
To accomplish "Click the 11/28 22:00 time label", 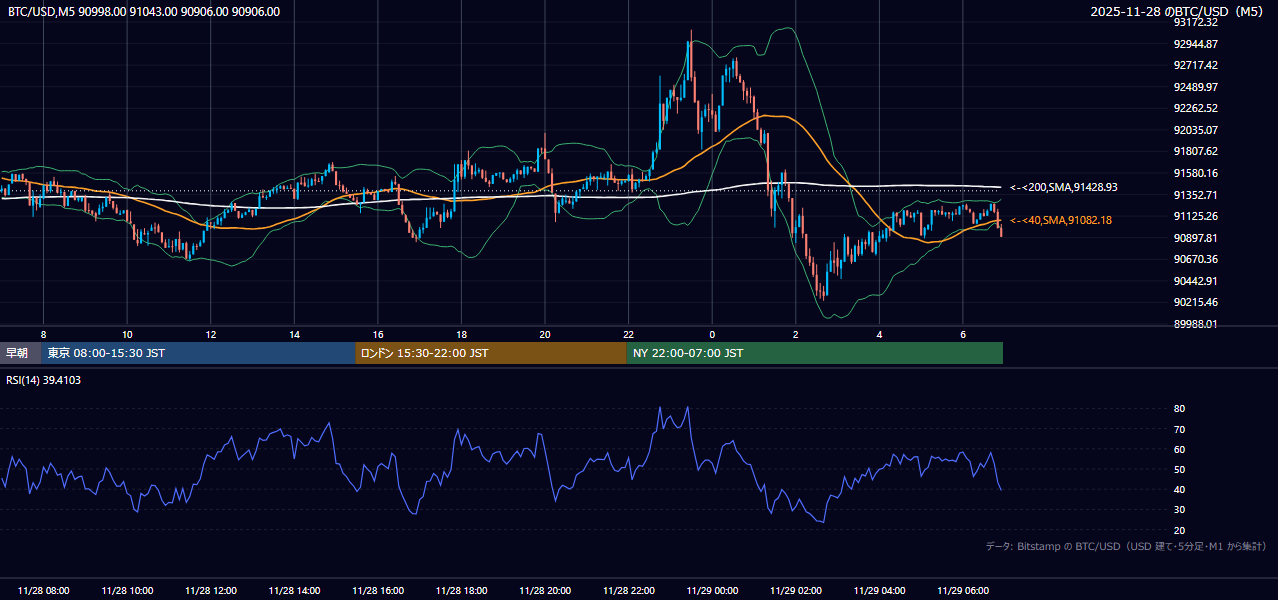I will [628, 591].
